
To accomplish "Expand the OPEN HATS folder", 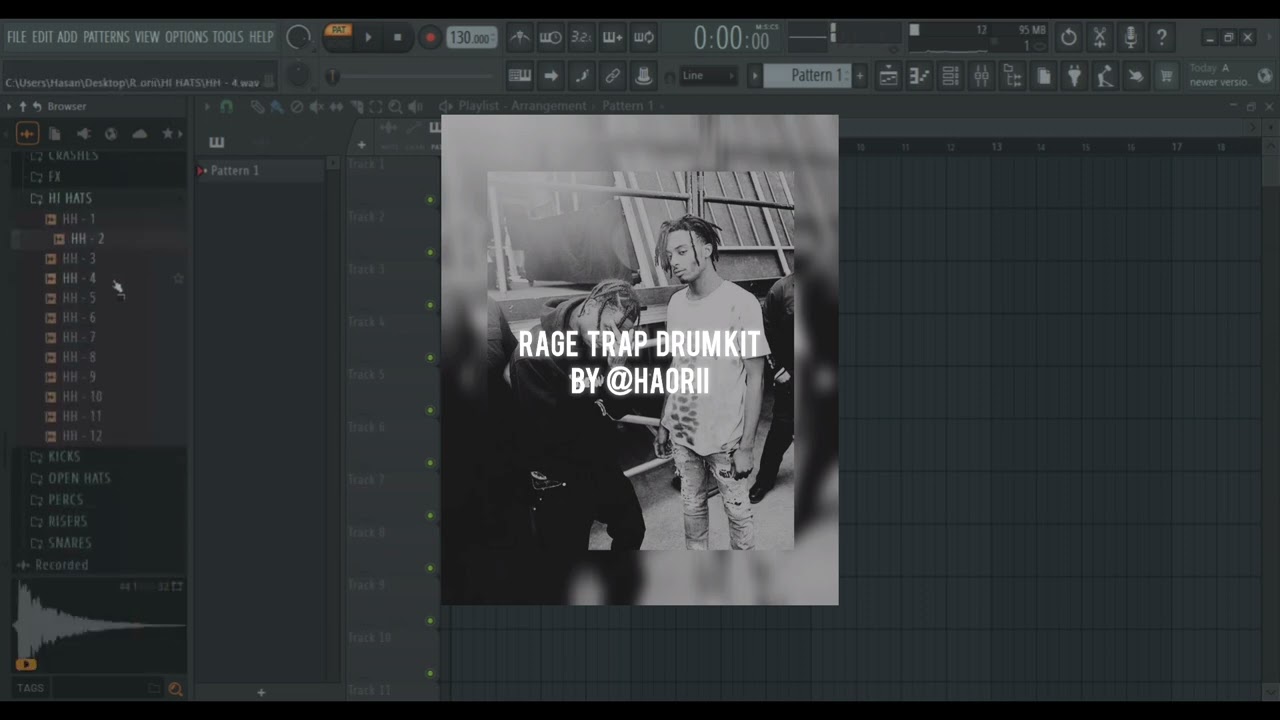I will (x=79, y=478).
